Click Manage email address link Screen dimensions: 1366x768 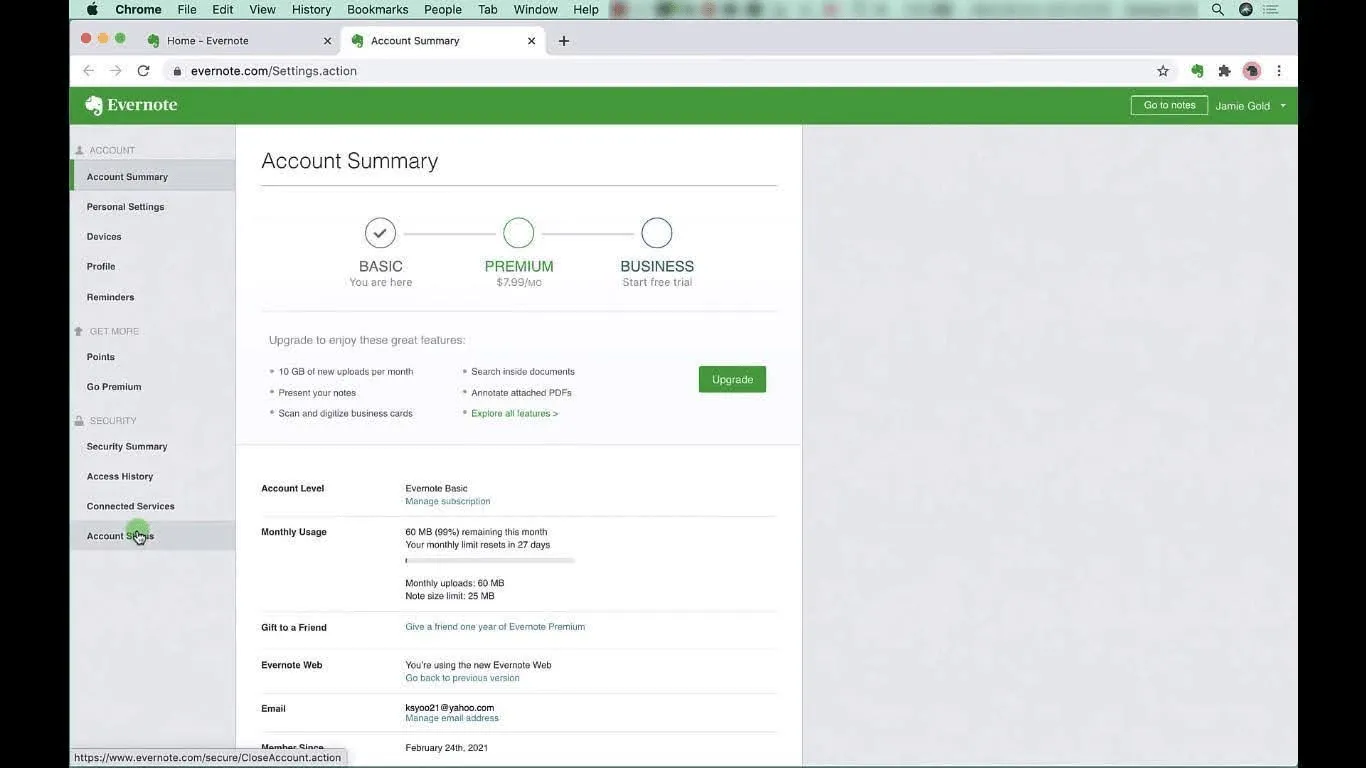coord(452,718)
